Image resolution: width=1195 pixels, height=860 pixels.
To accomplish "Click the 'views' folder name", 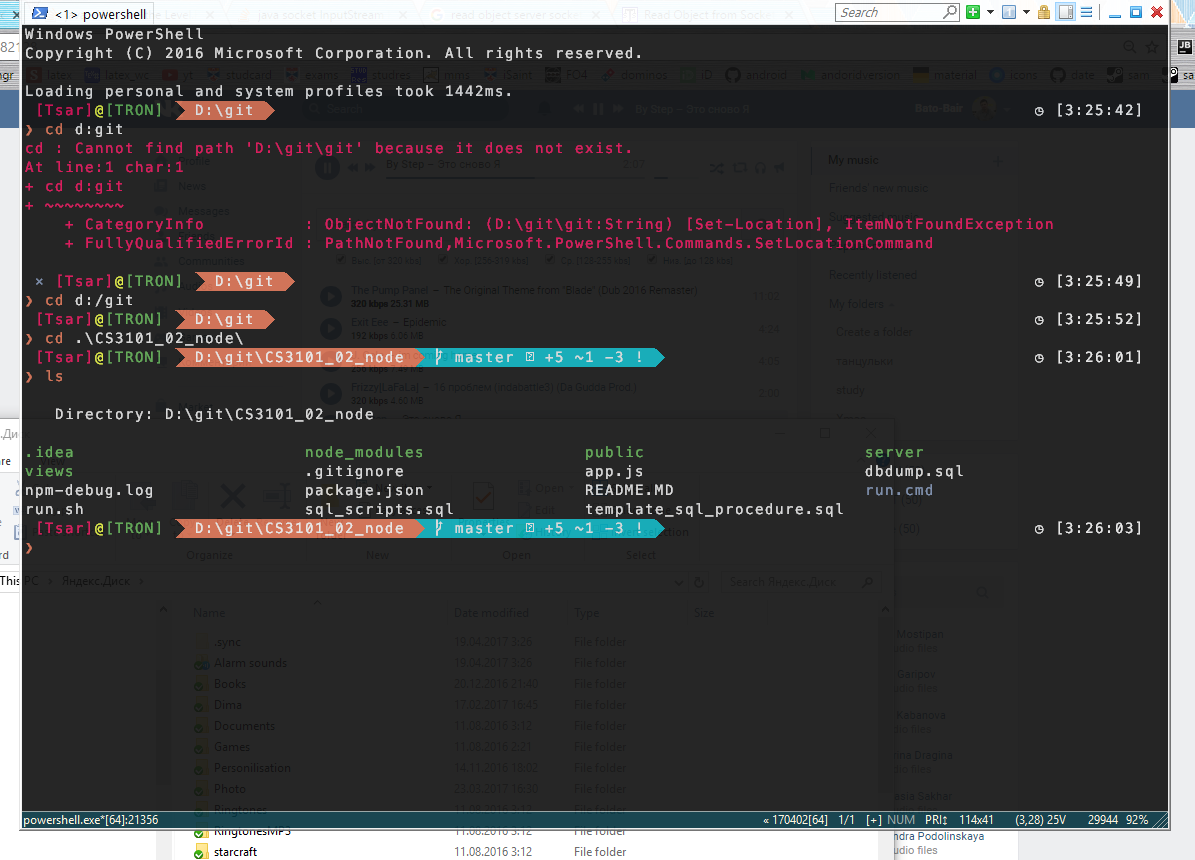I will tap(50, 471).
